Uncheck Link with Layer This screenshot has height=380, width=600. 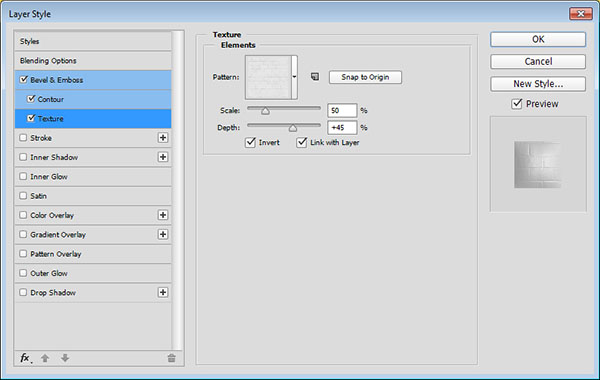(302, 142)
